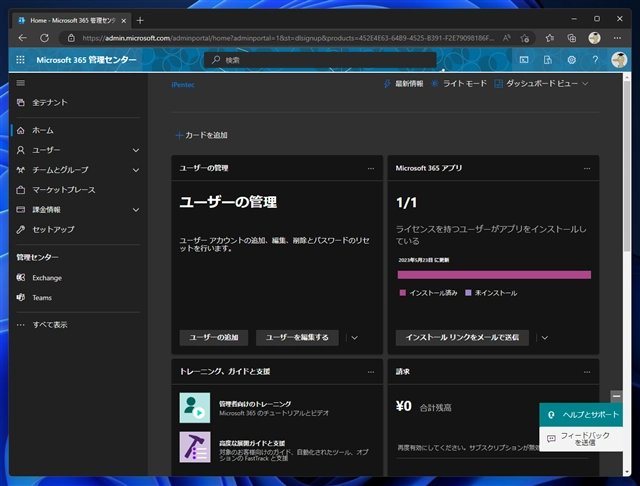Open the mobile app download icon in header
Image resolution: width=640 pixels, height=486 pixels.
pos(548,60)
